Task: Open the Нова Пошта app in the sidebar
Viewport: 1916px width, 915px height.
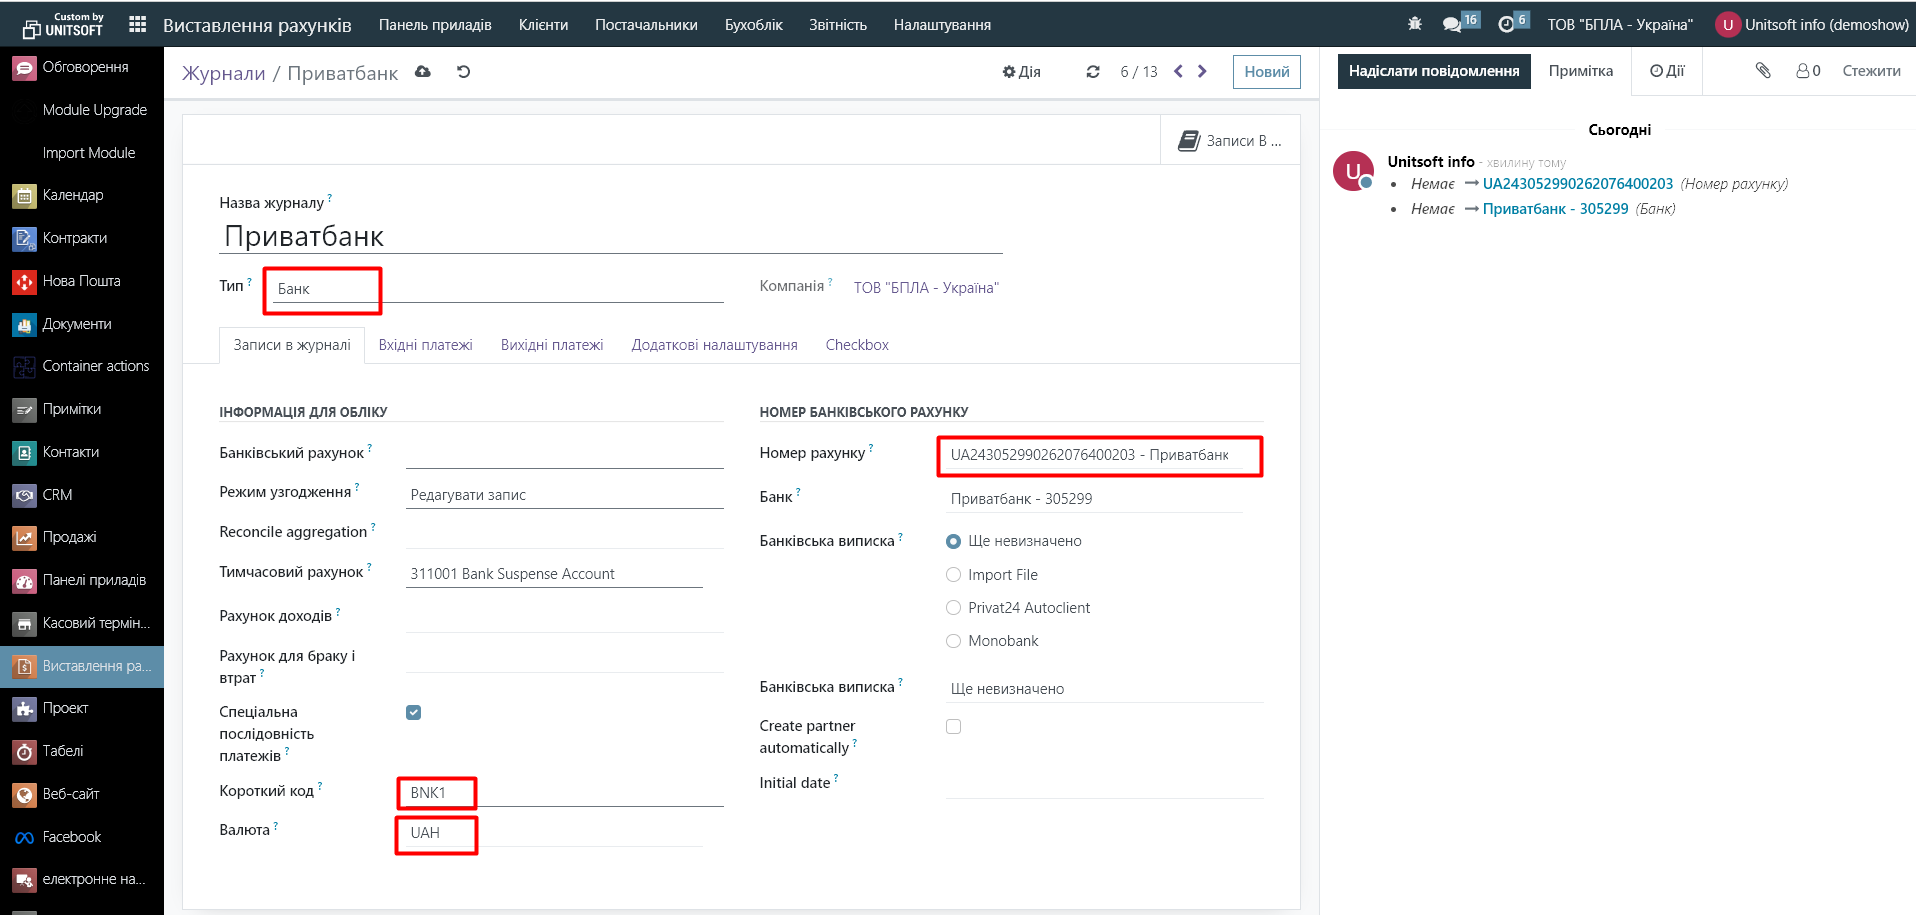Action: [81, 281]
